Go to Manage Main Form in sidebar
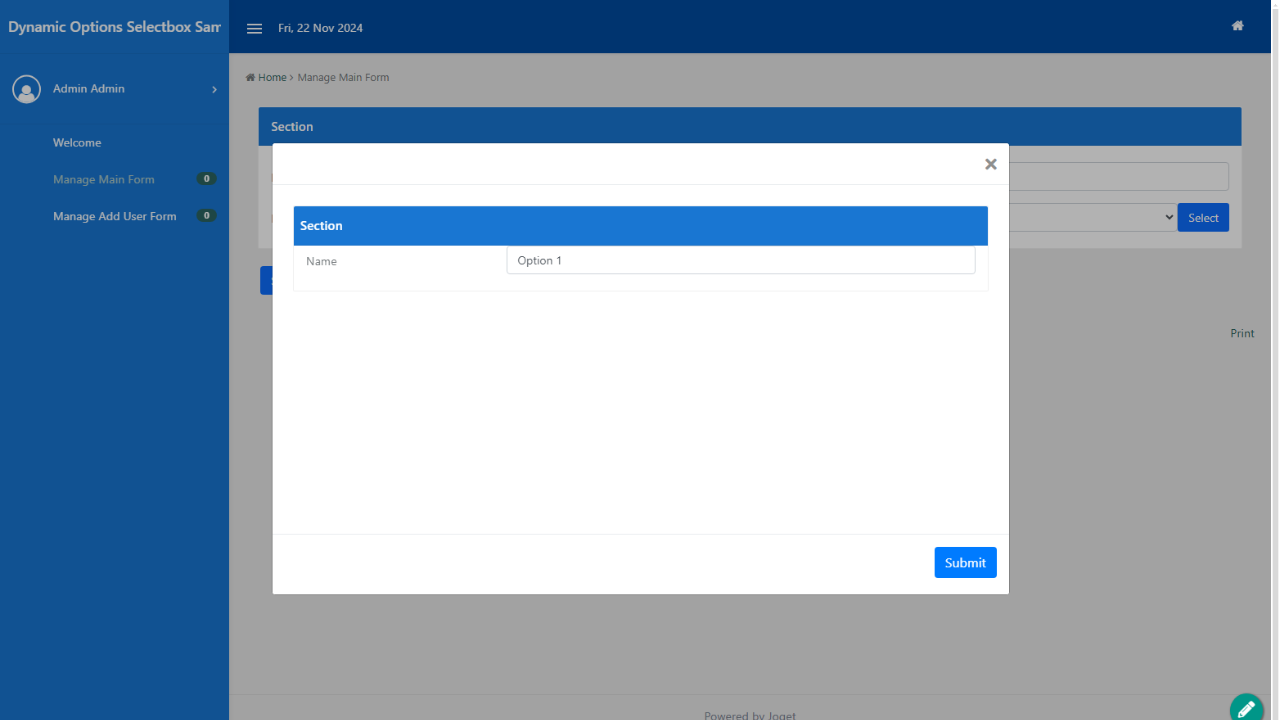The image size is (1280, 720). pos(104,180)
